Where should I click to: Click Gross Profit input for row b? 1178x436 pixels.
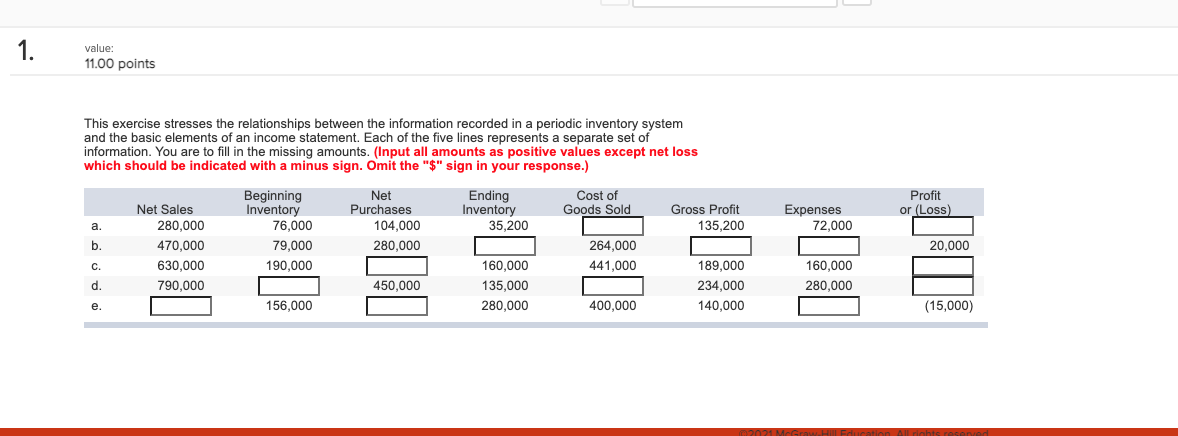tap(721, 246)
